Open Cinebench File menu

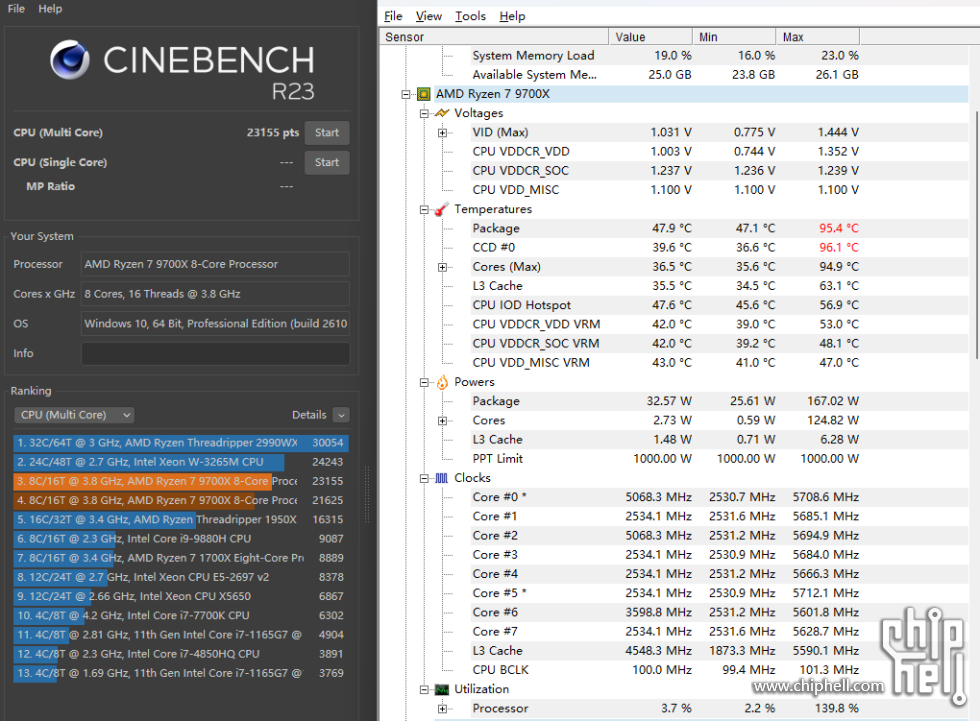tap(16, 9)
